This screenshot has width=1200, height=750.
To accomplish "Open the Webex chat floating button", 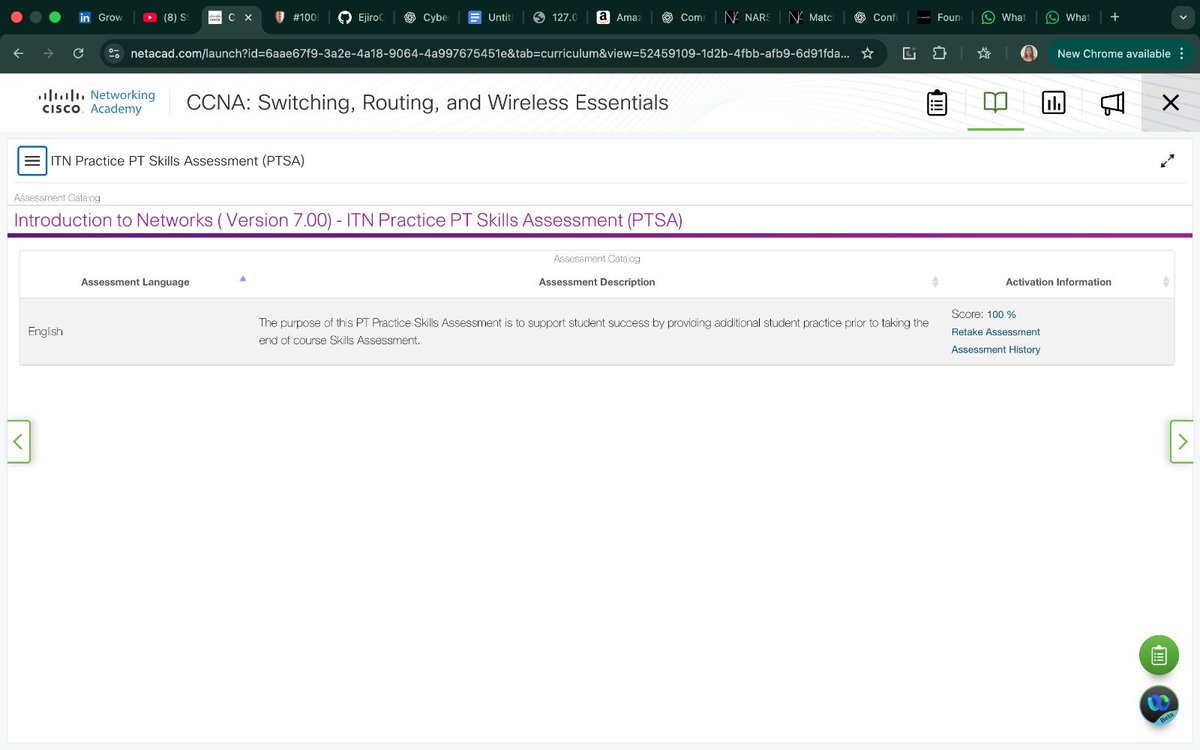I will point(1159,705).
